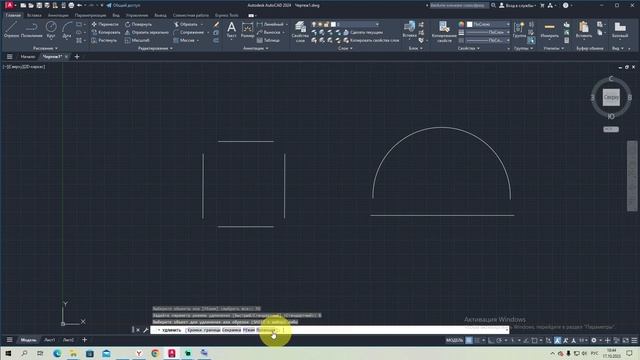
Task: Click the Measure (Измерить) tool
Action: [x=549, y=30]
